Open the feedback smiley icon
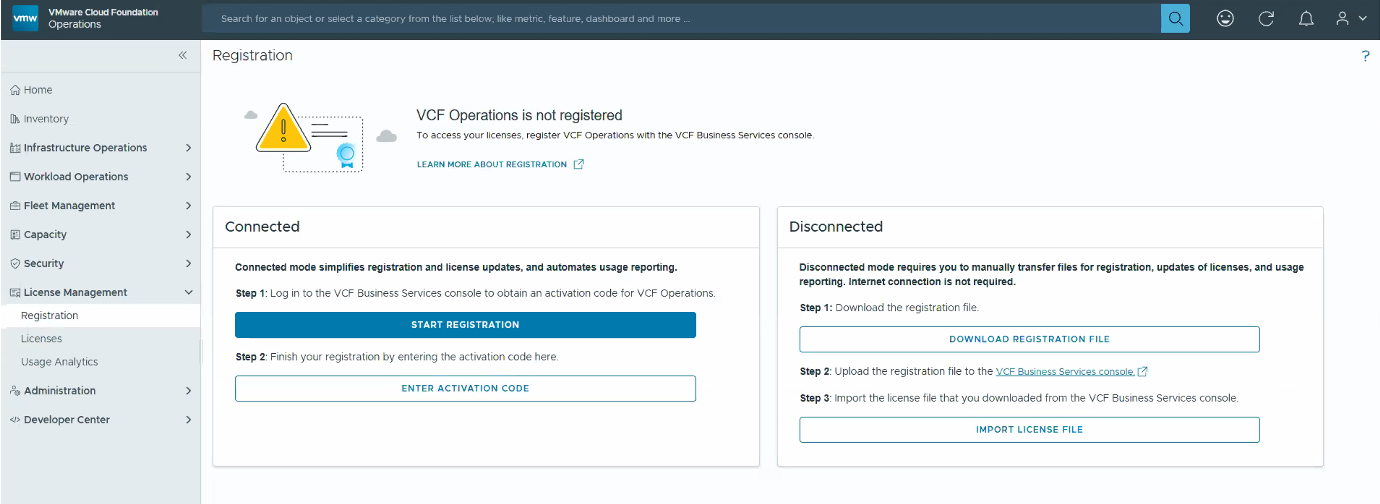The width and height of the screenshot is (1380, 504). pyautogui.click(x=1225, y=18)
